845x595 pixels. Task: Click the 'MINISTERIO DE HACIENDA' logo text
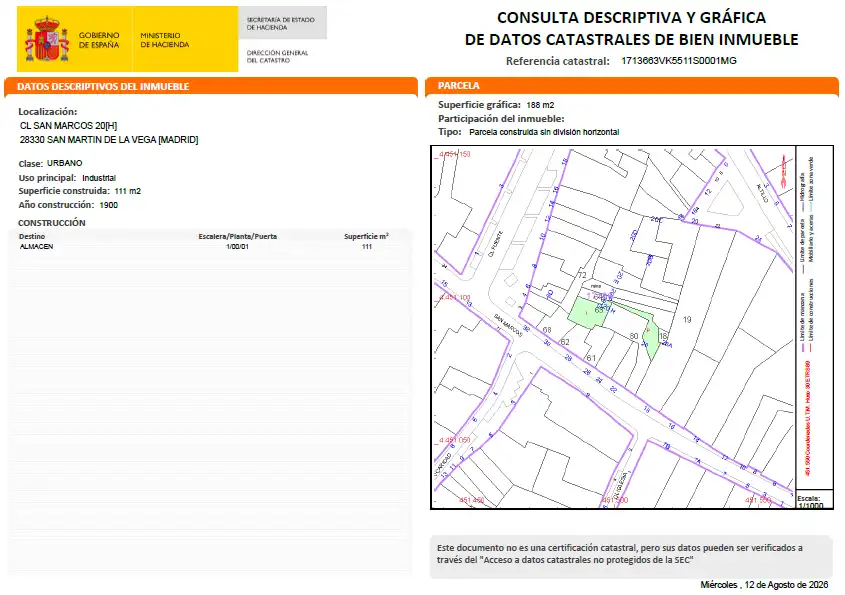165,40
